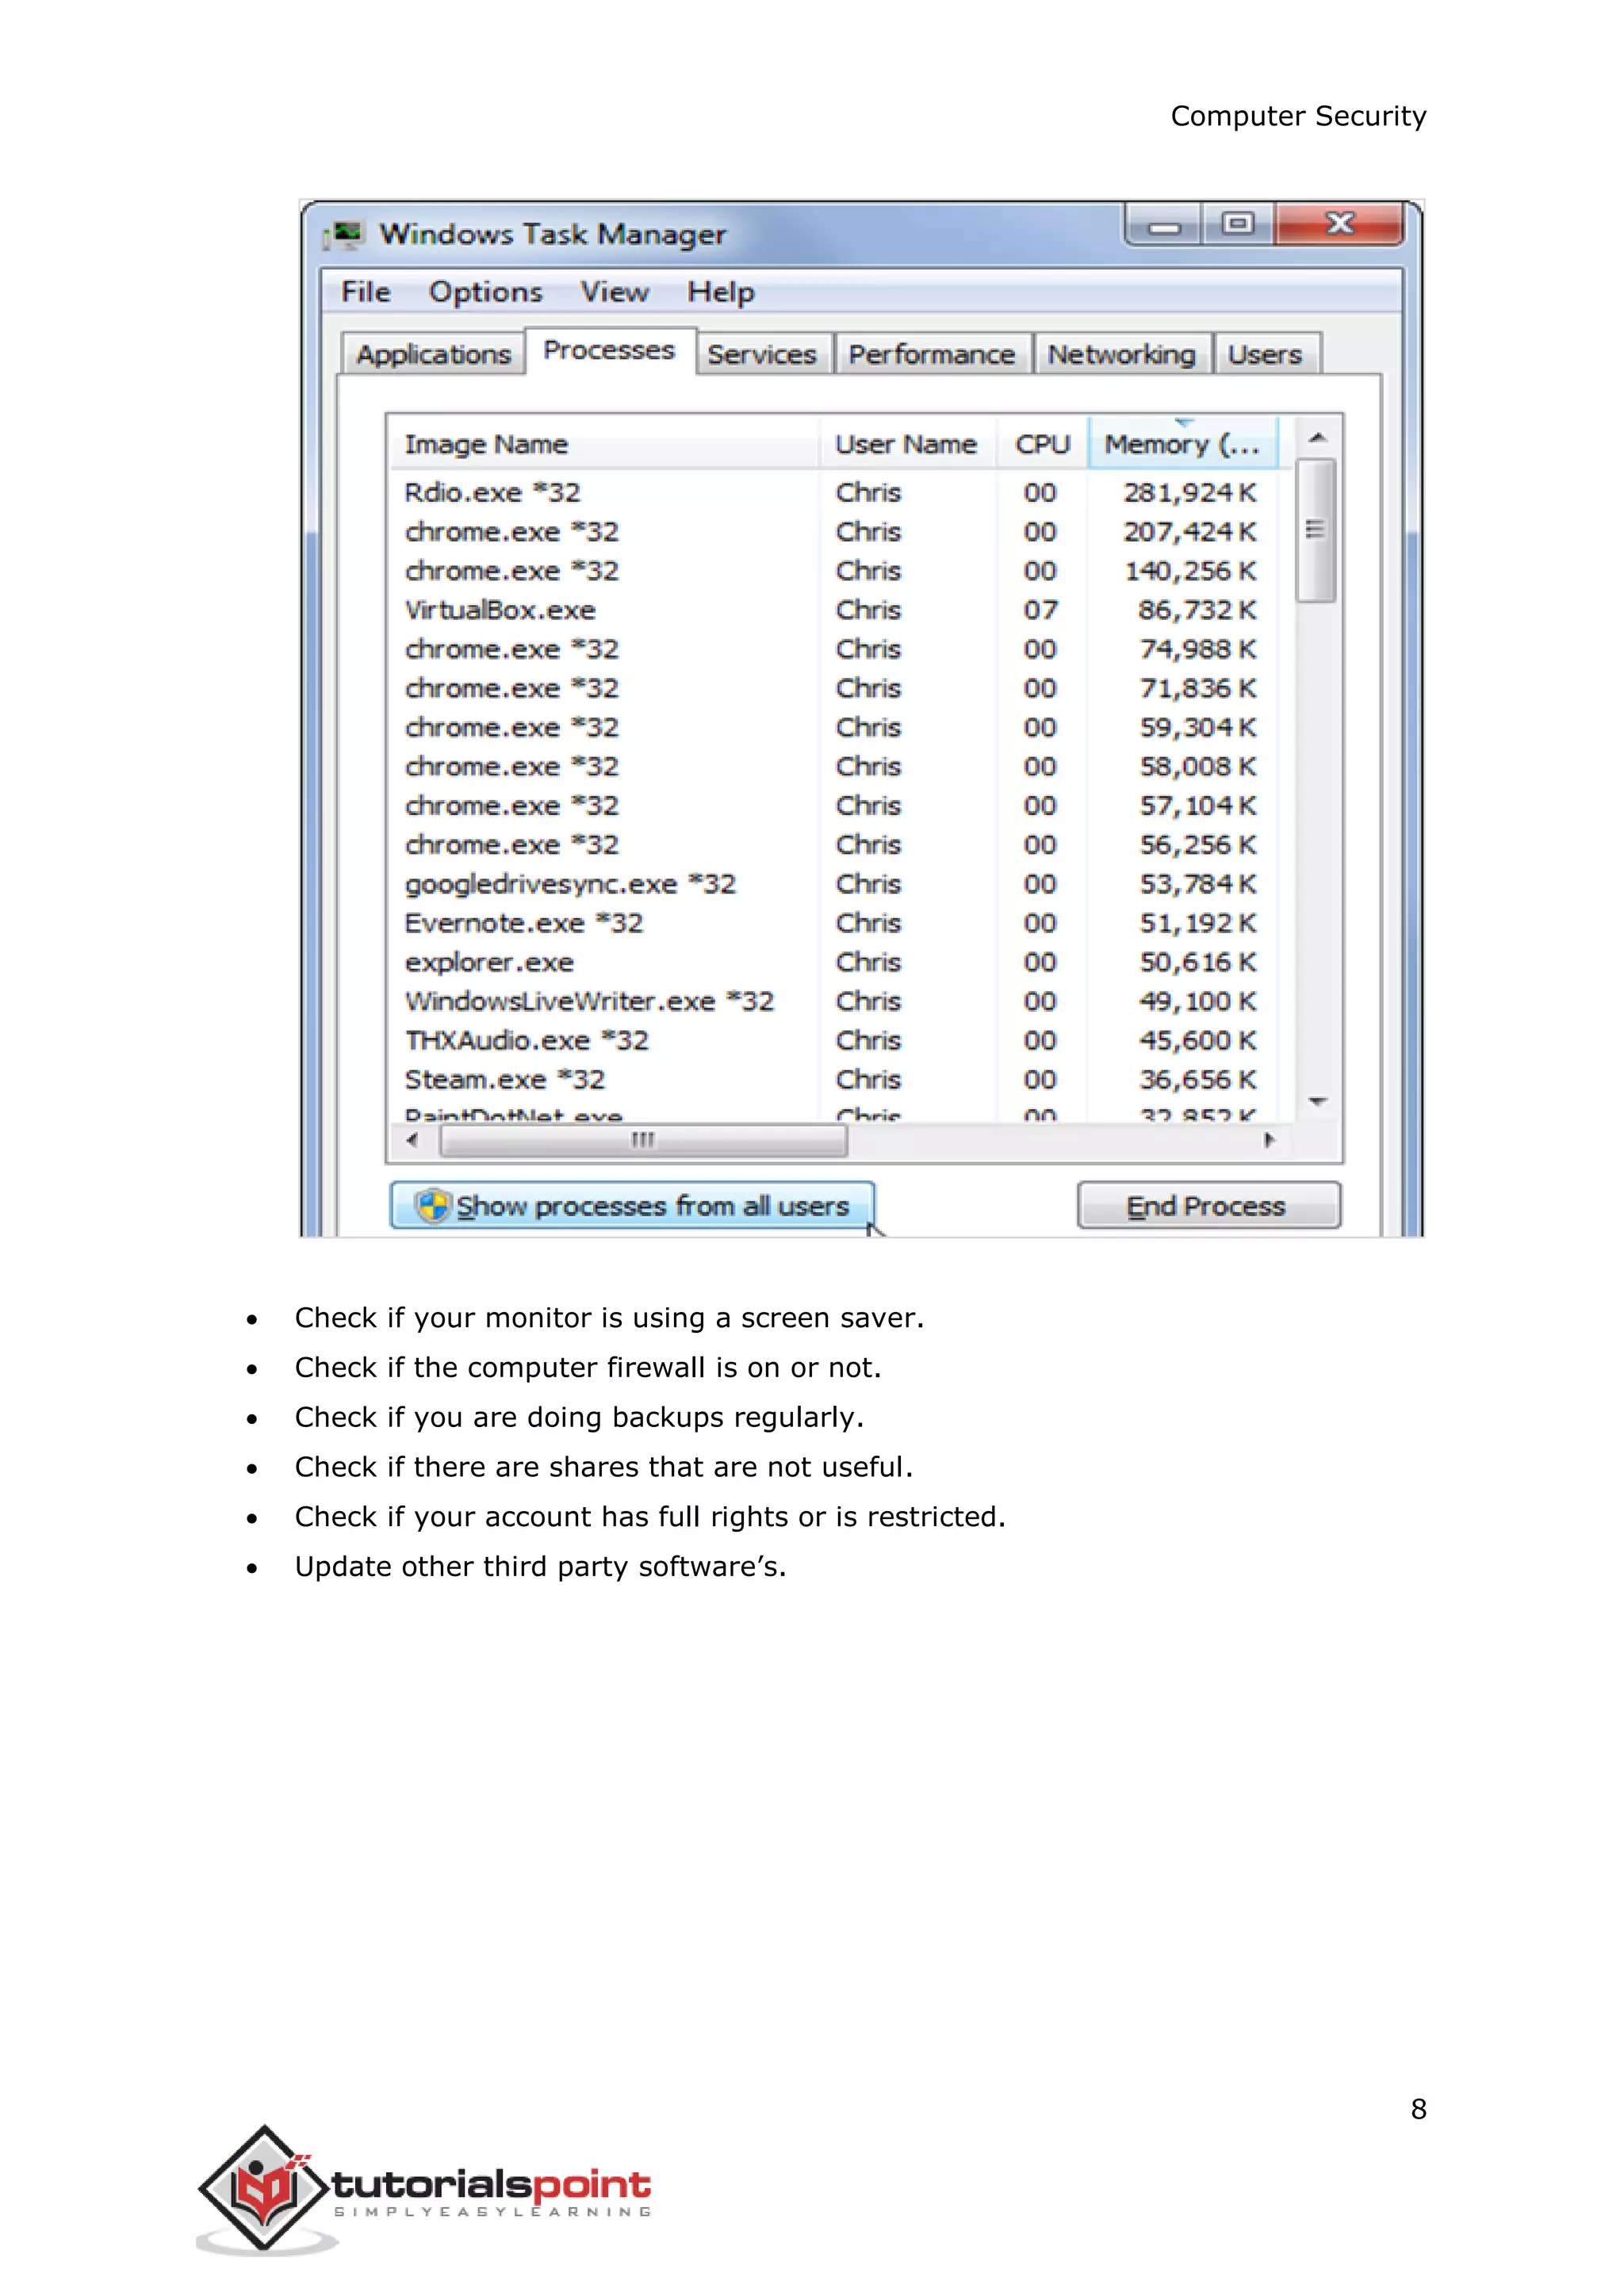Image resolution: width=1624 pixels, height=2296 pixels.
Task: Click the Computer Security page header
Action: click(1298, 116)
